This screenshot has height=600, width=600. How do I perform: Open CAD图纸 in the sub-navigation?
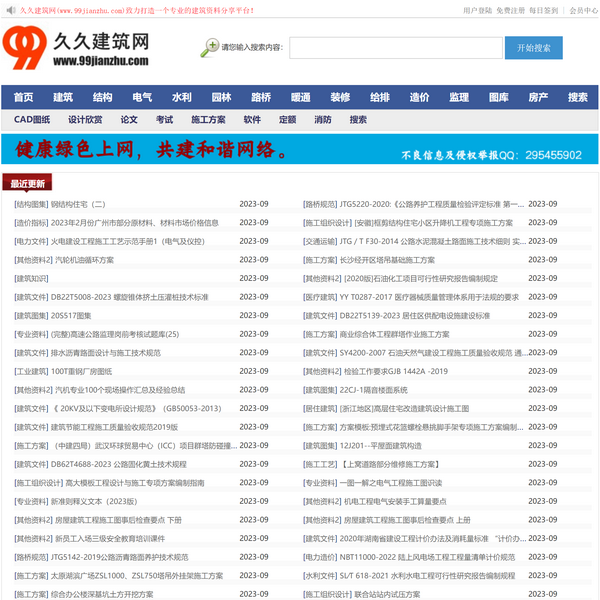point(32,120)
